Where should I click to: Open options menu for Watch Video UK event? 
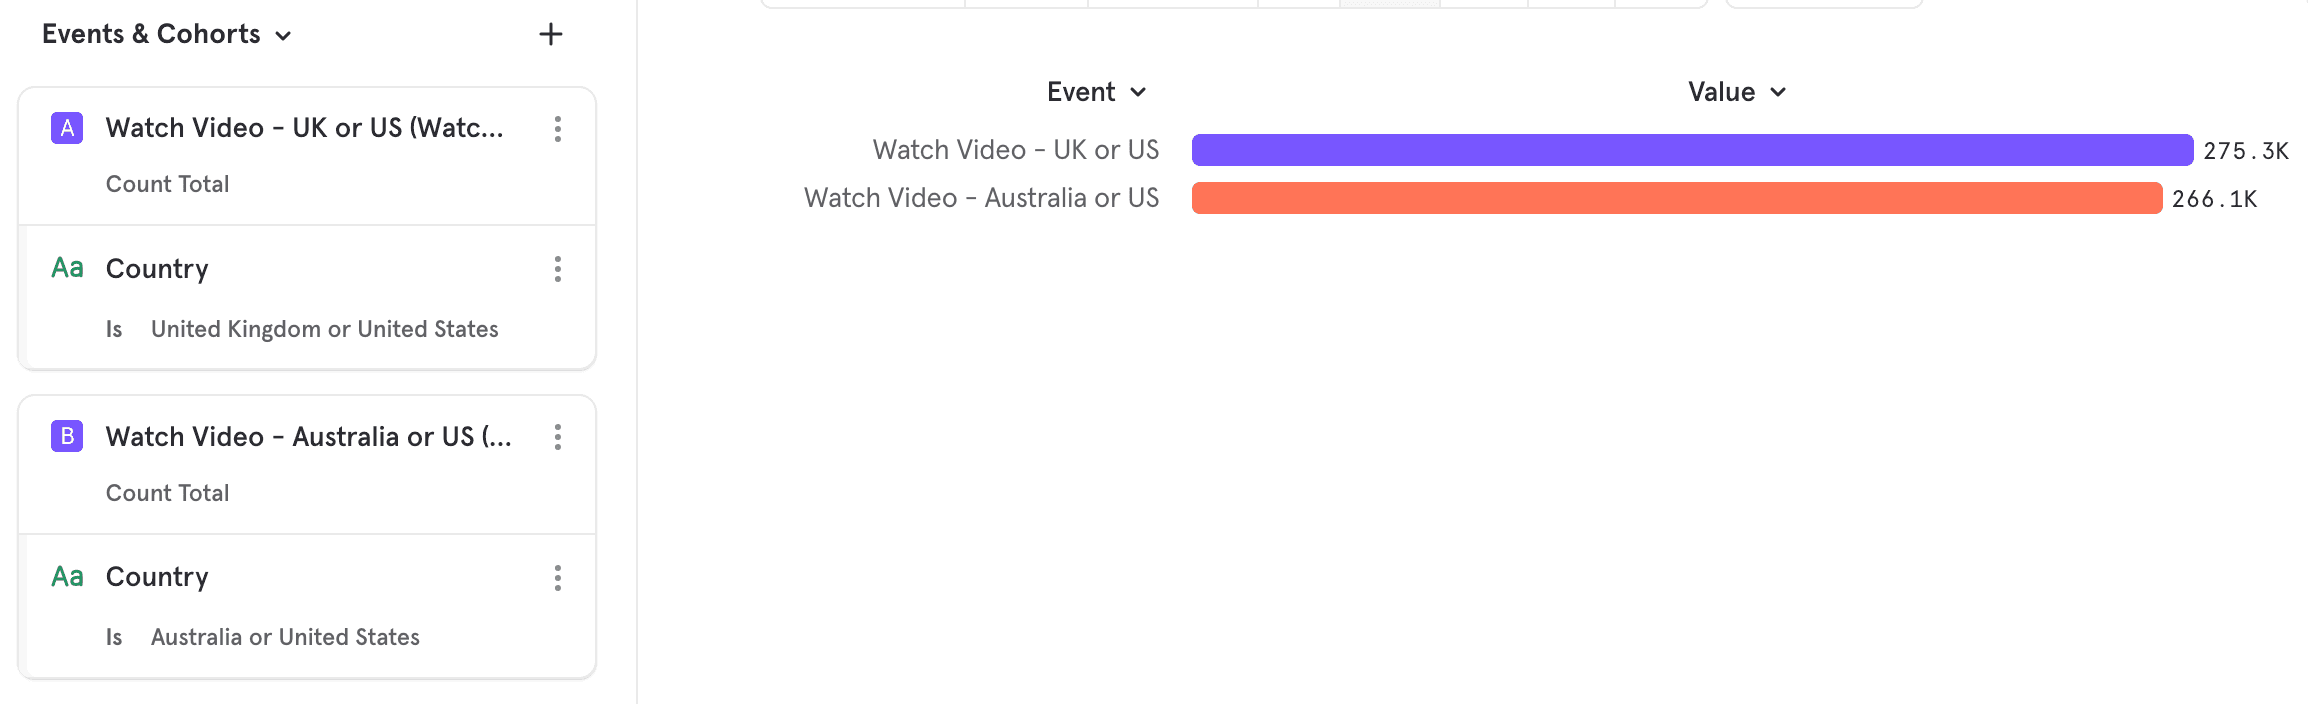(558, 128)
